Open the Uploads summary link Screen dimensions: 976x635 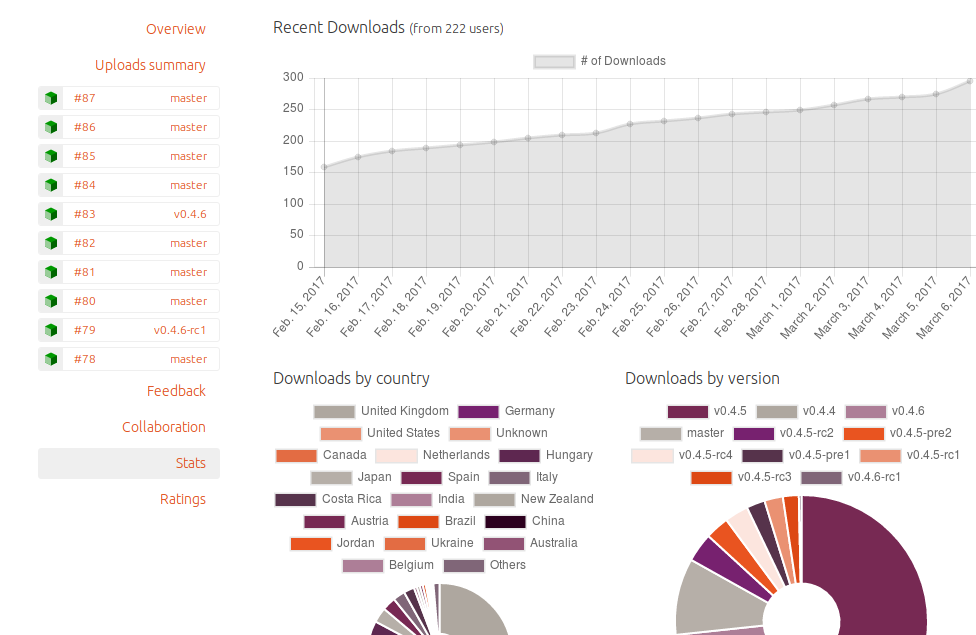pyautogui.click(x=150, y=65)
